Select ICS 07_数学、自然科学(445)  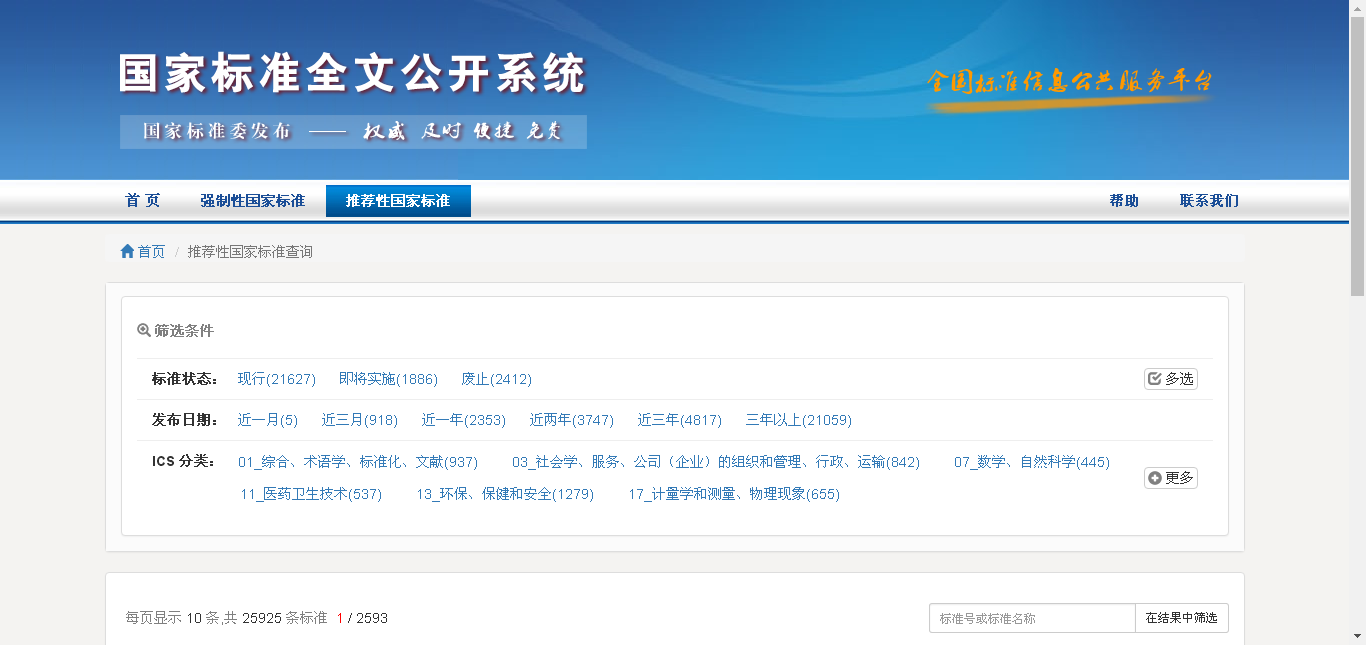pyautogui.click(x=1032, y=462)
